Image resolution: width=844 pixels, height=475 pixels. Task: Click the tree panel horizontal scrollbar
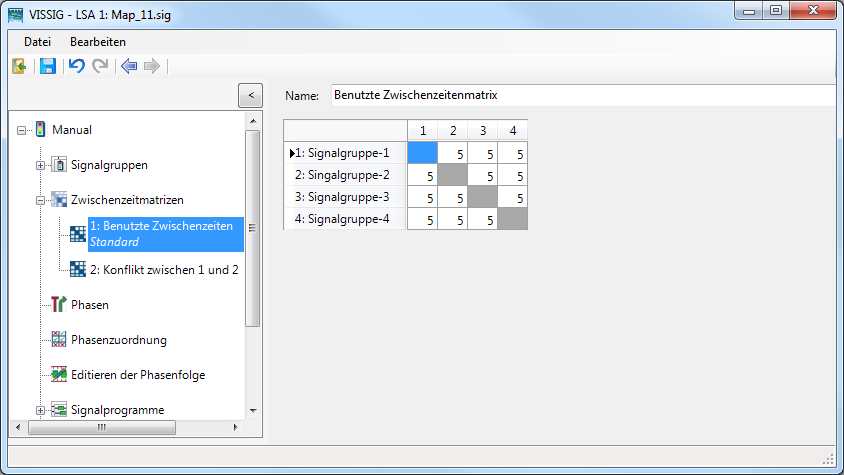[100, 427]
